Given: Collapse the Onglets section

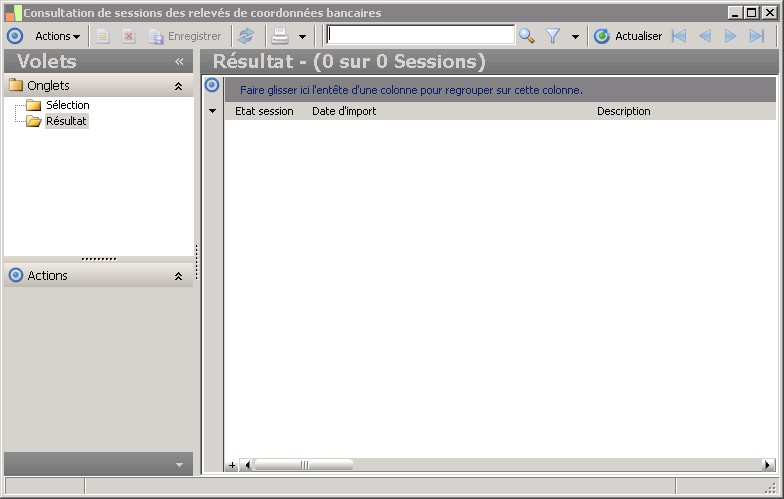Looking at the screenshot, I should pyautogui.click(x=178, y=86).
